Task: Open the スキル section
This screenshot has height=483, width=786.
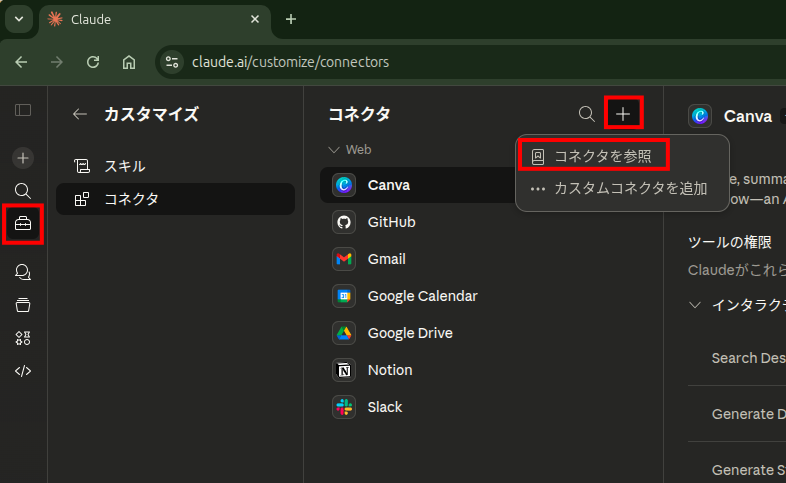Action: (x=124, y=166)
